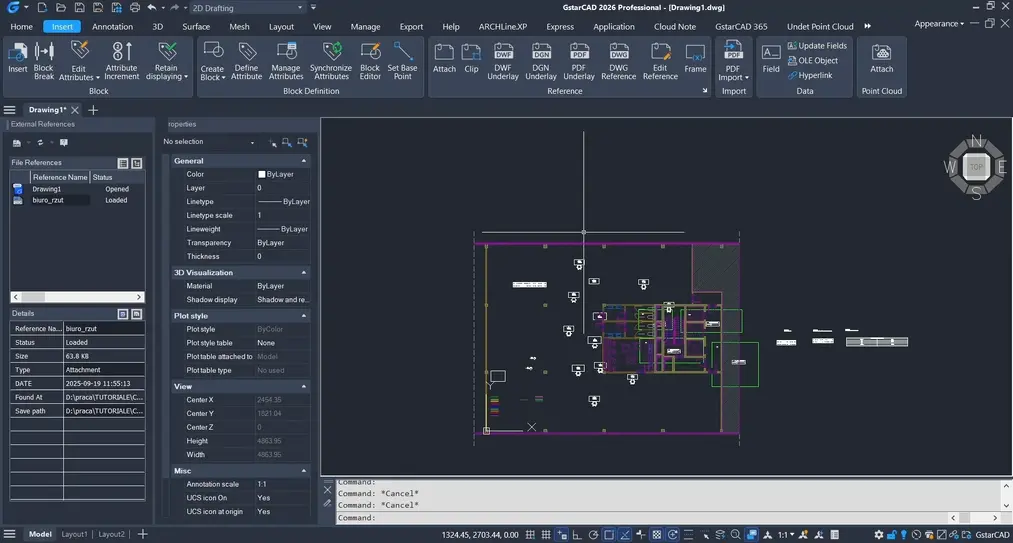Open the 2D Drafting workspace dropdown

247,8
